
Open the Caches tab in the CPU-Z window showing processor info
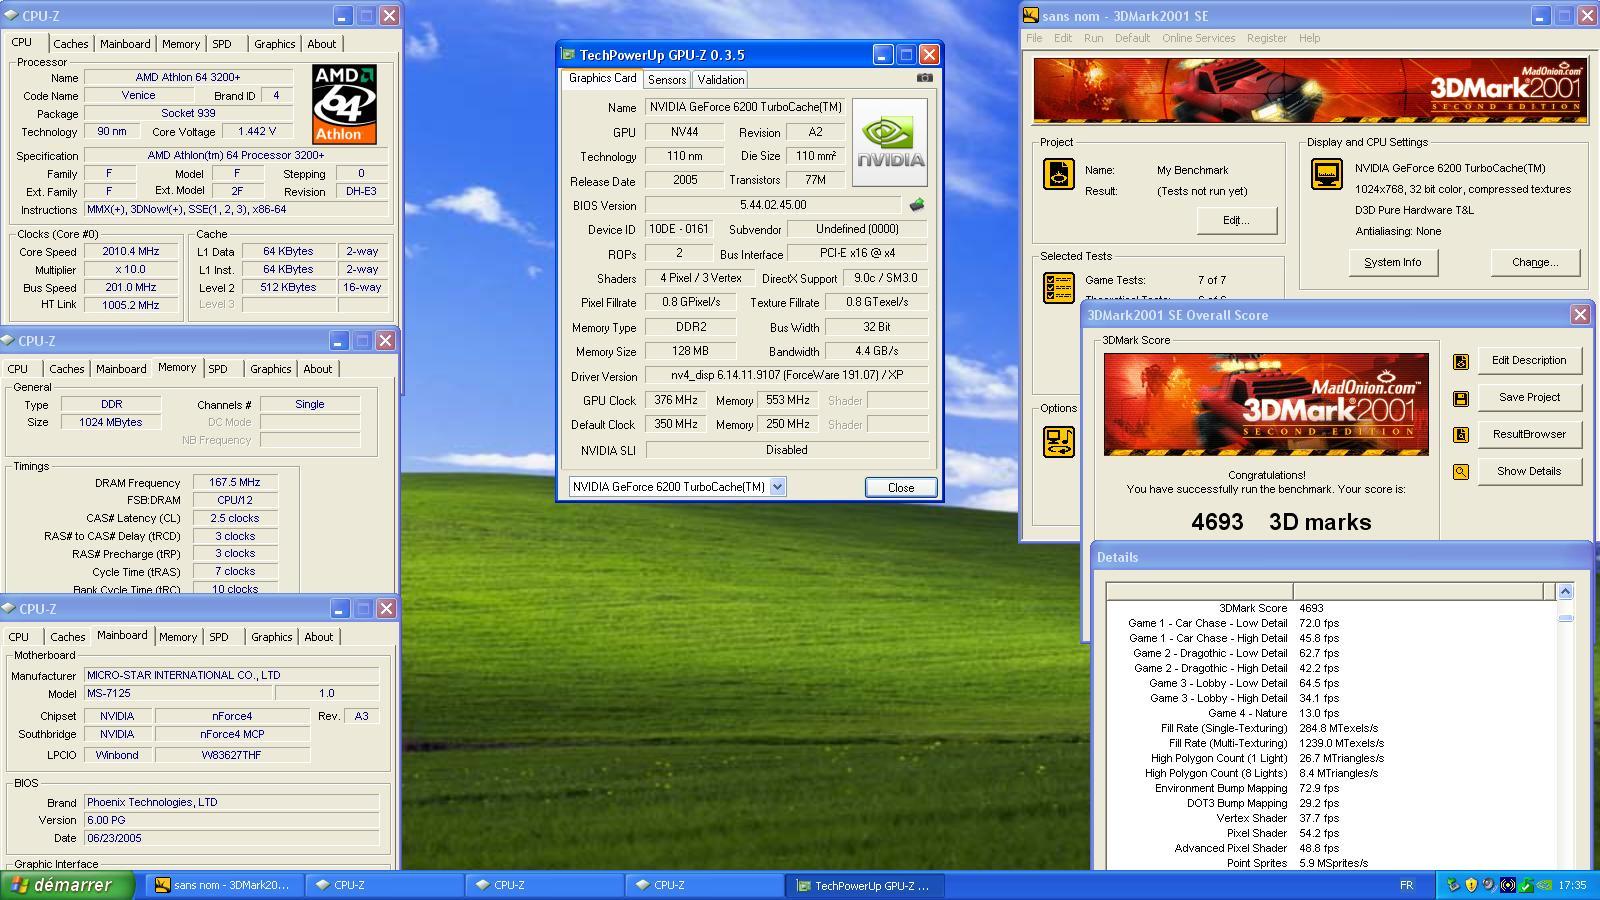[70, 44]
